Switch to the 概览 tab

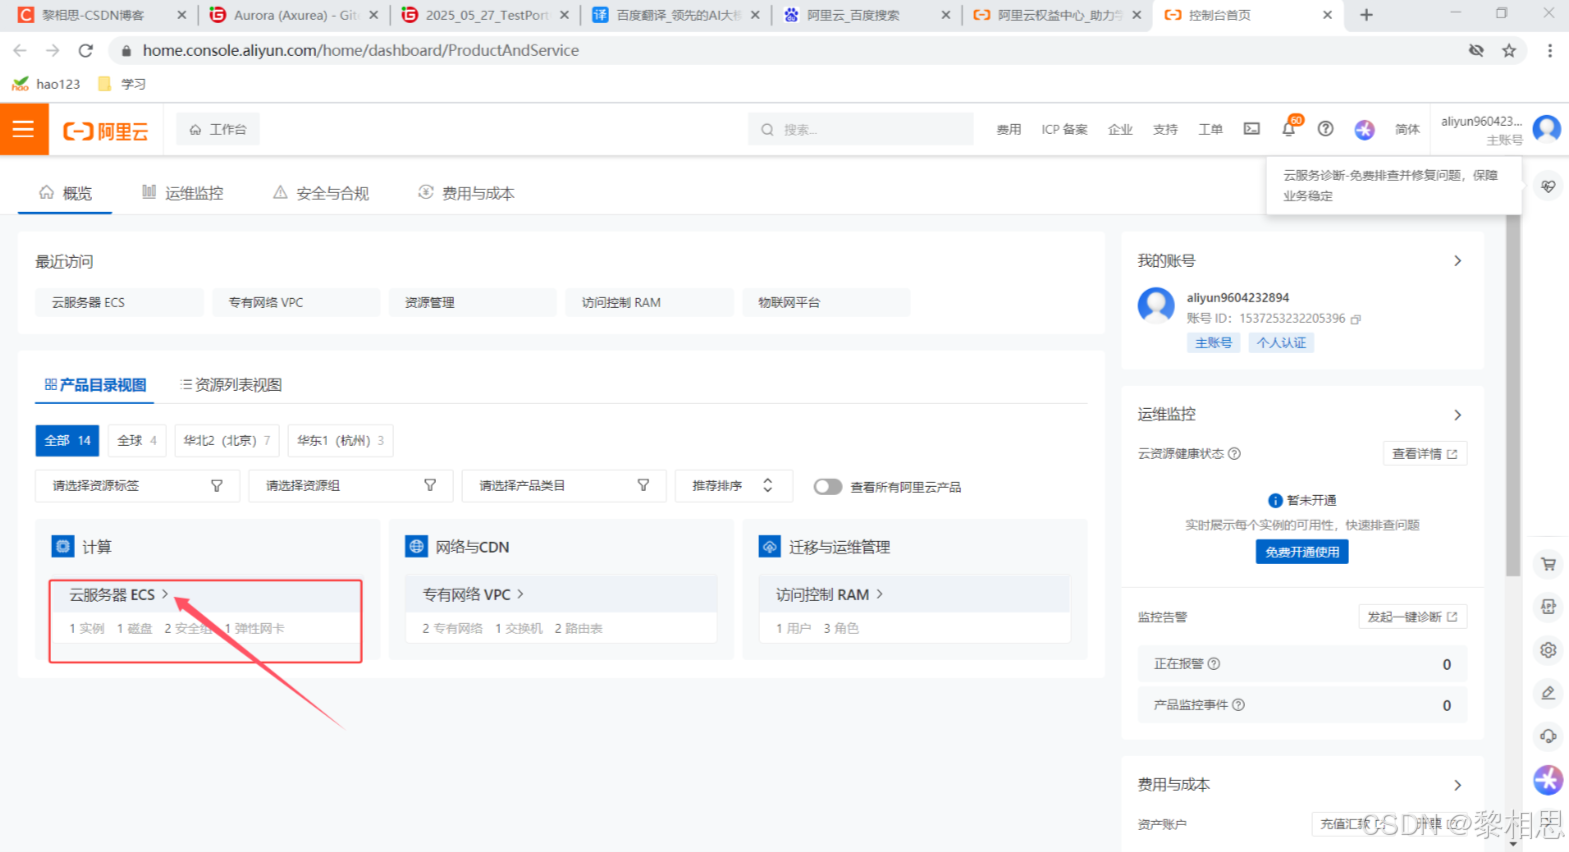[65, 193]
